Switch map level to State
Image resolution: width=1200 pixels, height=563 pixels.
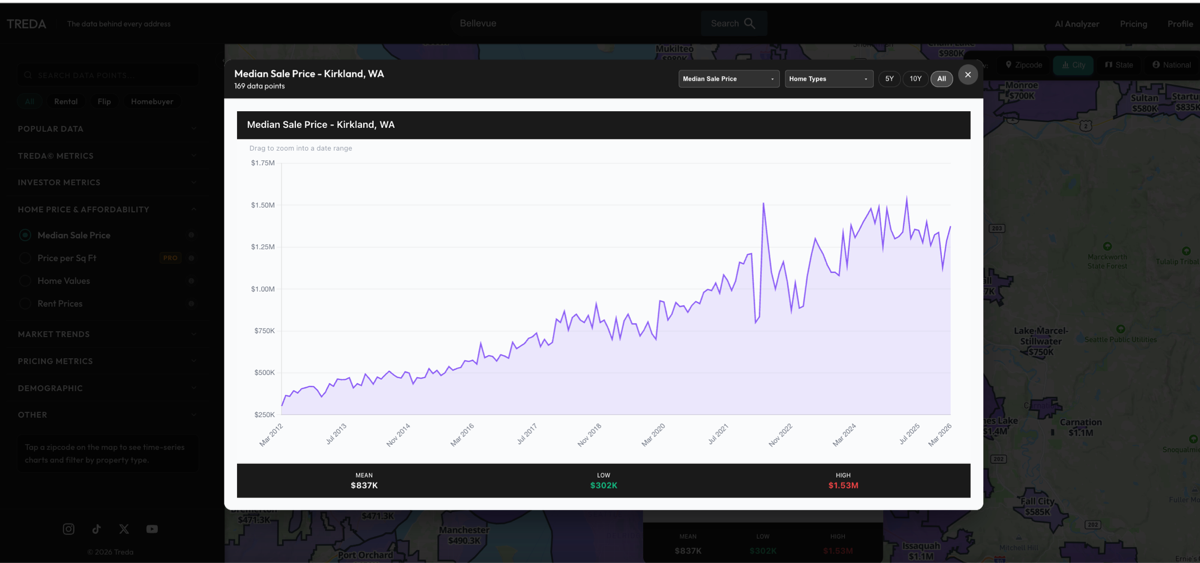coord(1119,65)
